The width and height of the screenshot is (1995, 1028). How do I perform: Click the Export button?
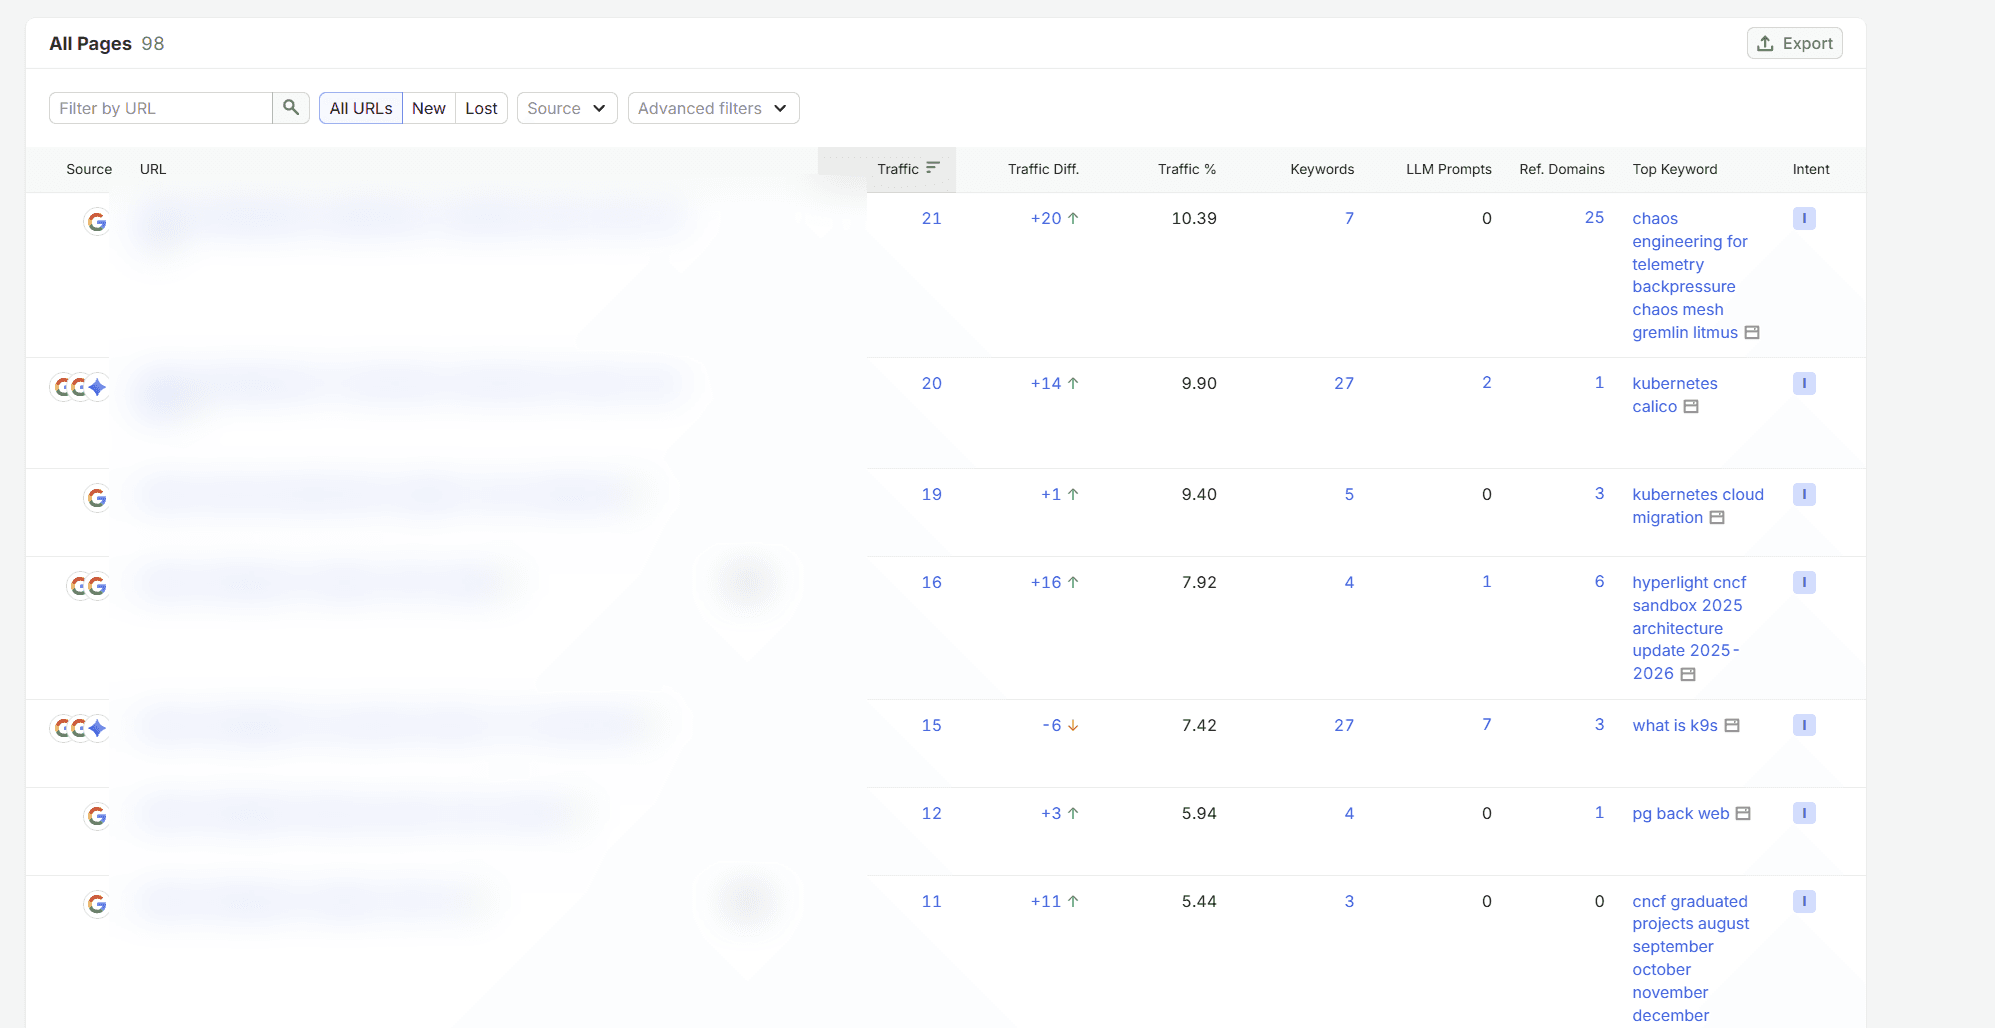(x=1795, y=43)
